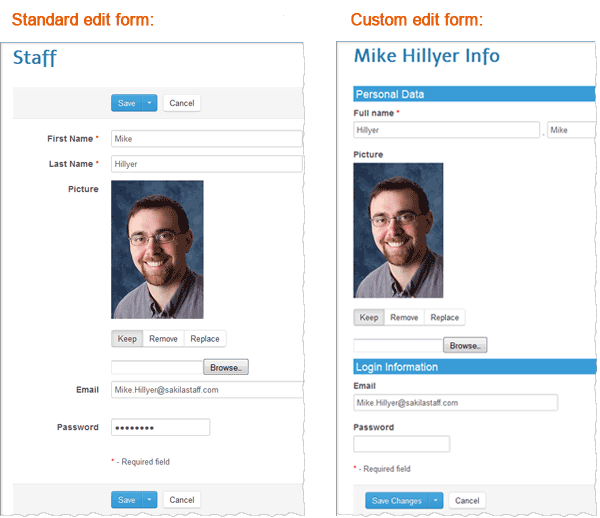Focus the Last Name field in Staff form

pos(206,164)
